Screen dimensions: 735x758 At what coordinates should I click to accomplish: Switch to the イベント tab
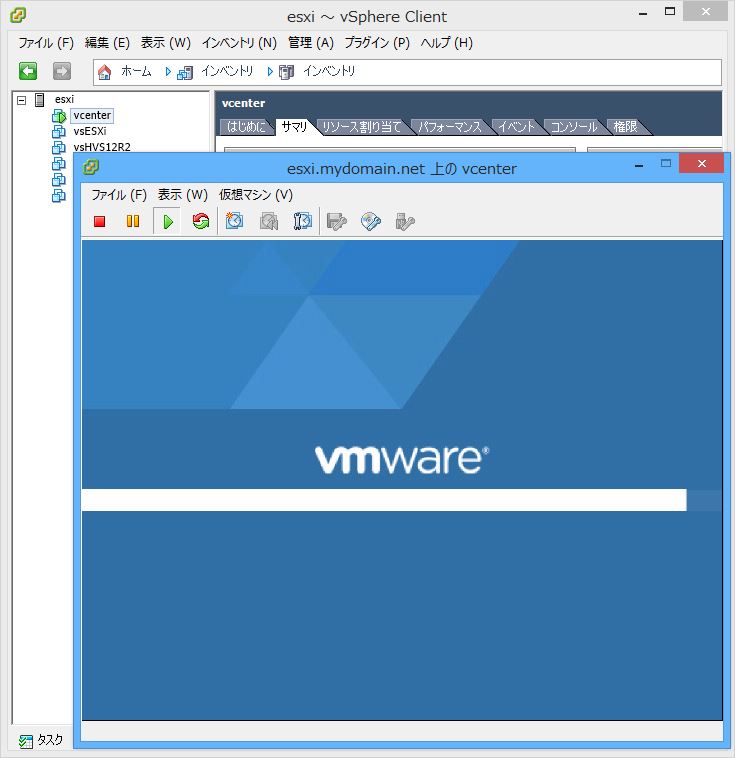point(516,127)
